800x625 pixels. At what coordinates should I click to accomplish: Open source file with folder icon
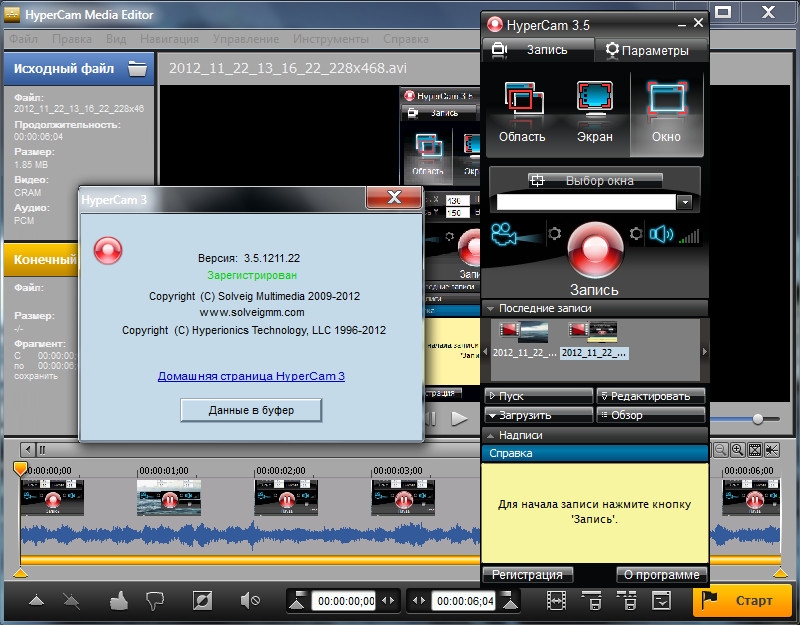tap(137, 68)
